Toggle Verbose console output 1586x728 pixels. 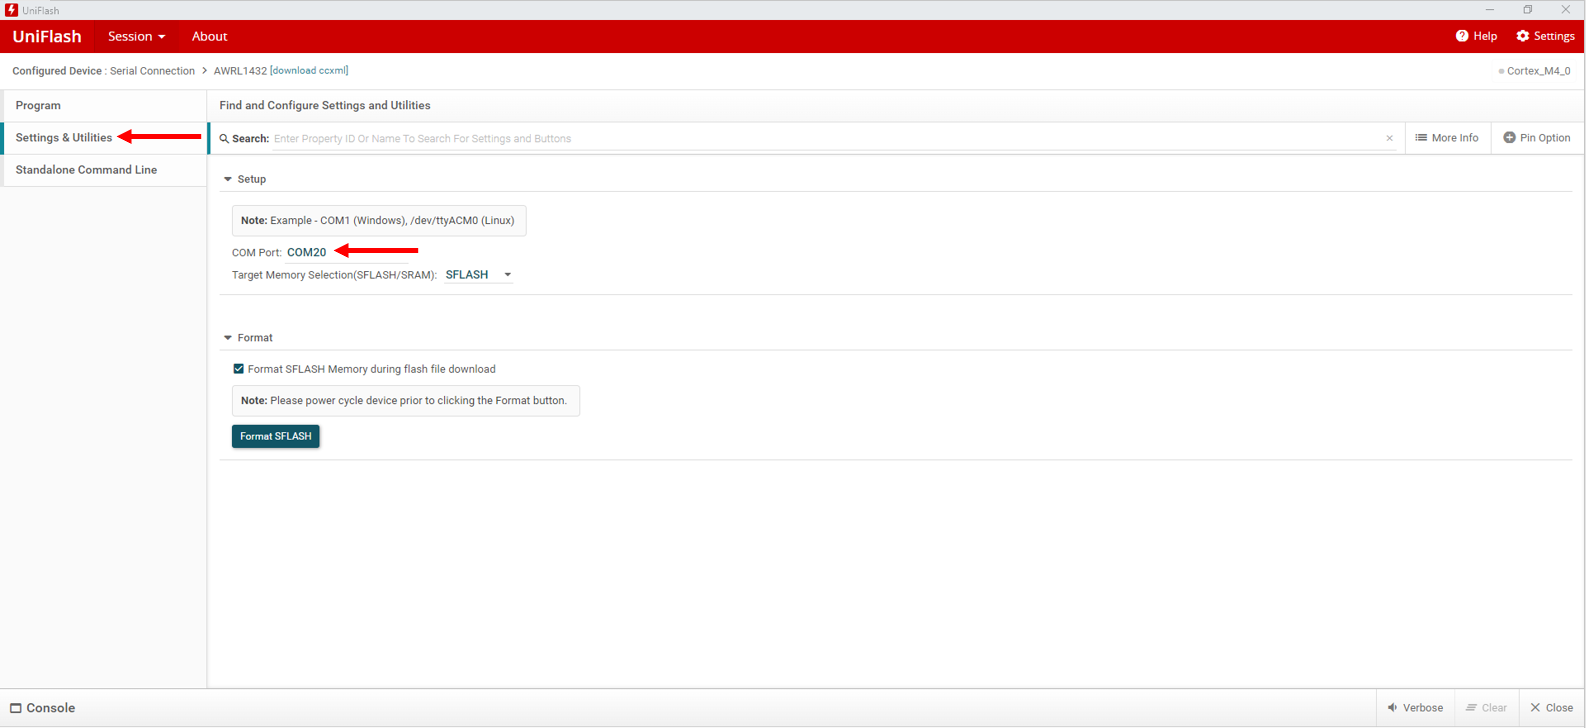[1415, 708]
